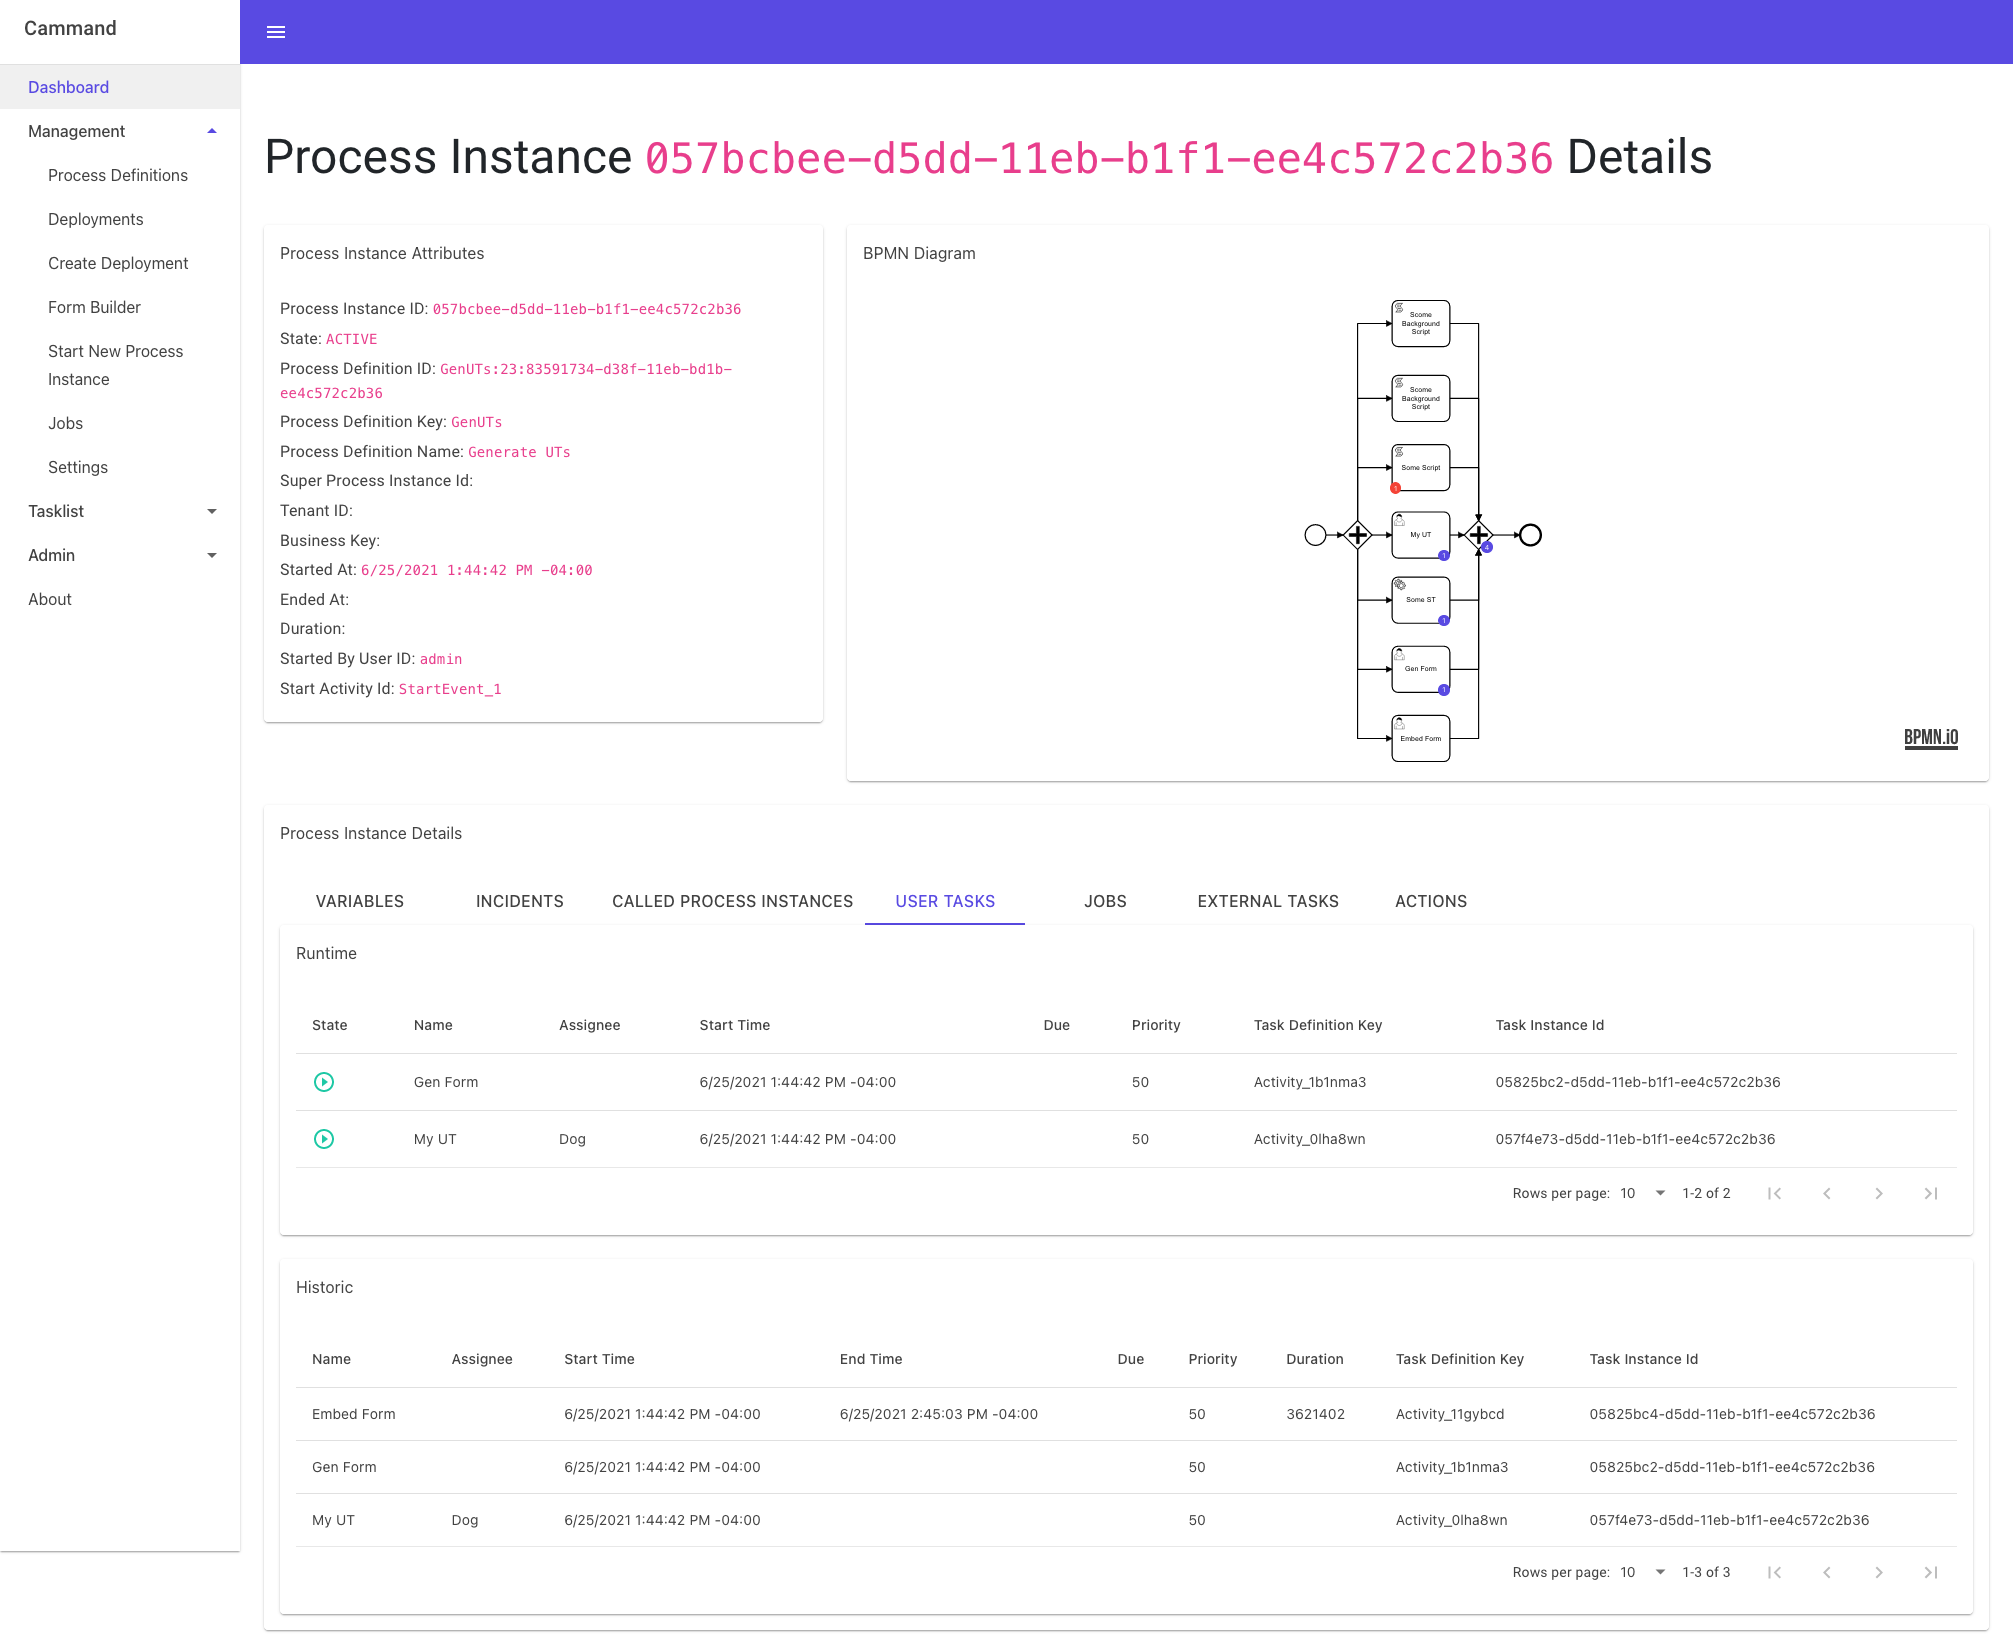The height and width of the screenshot is (1642, 2013).
Task: Switch to the VARIABLES tab
Action: 359,900
